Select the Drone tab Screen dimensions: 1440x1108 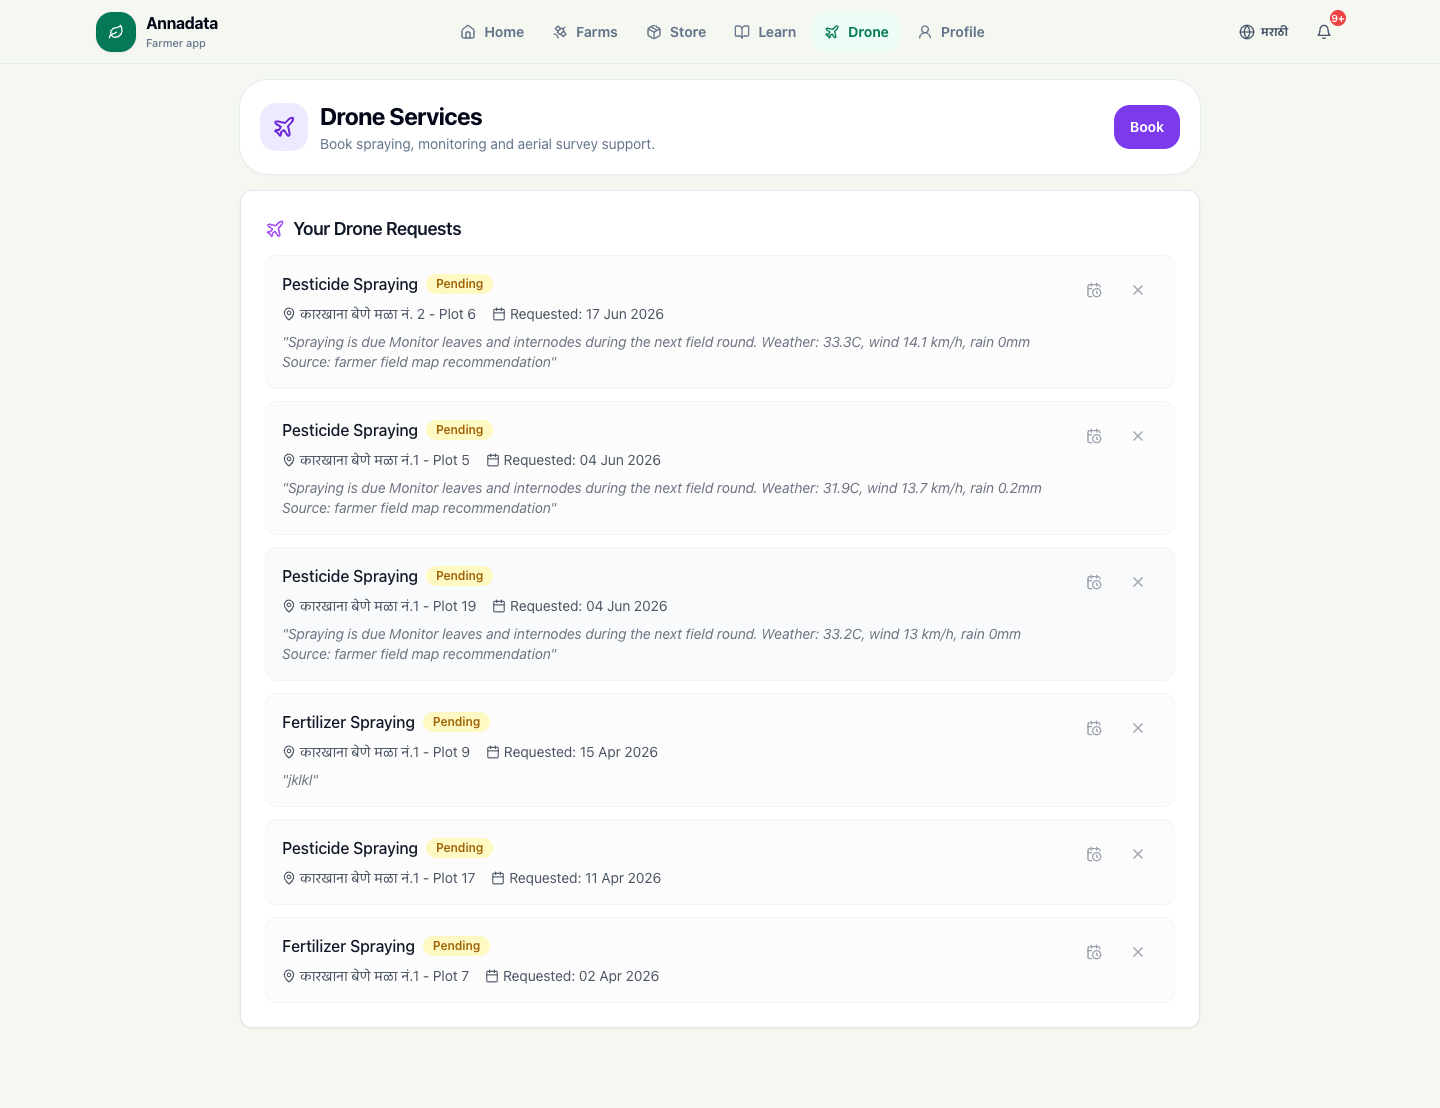click(856, 32)
